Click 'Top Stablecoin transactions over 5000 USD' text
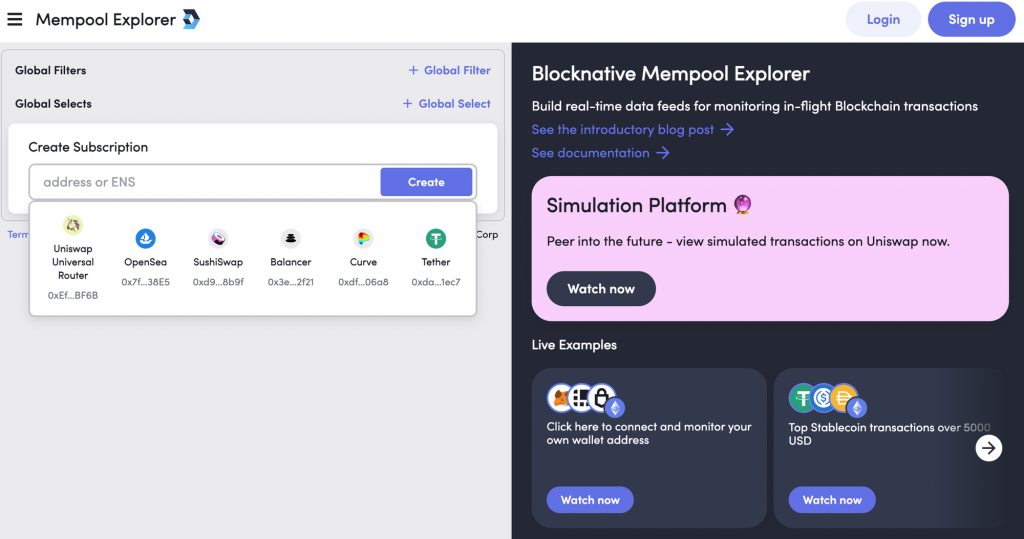Screen dimensions: 1024x539 click(x=889, y=434)
